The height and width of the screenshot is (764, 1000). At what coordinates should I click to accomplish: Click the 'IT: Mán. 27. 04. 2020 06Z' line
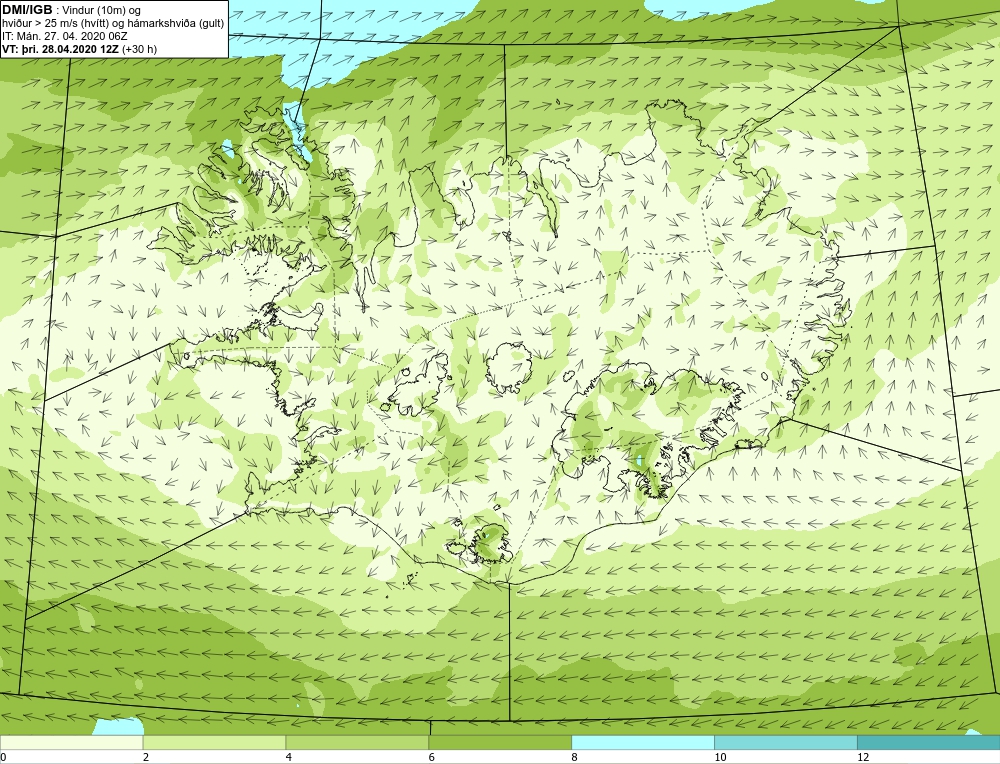[x=65, y=36]
